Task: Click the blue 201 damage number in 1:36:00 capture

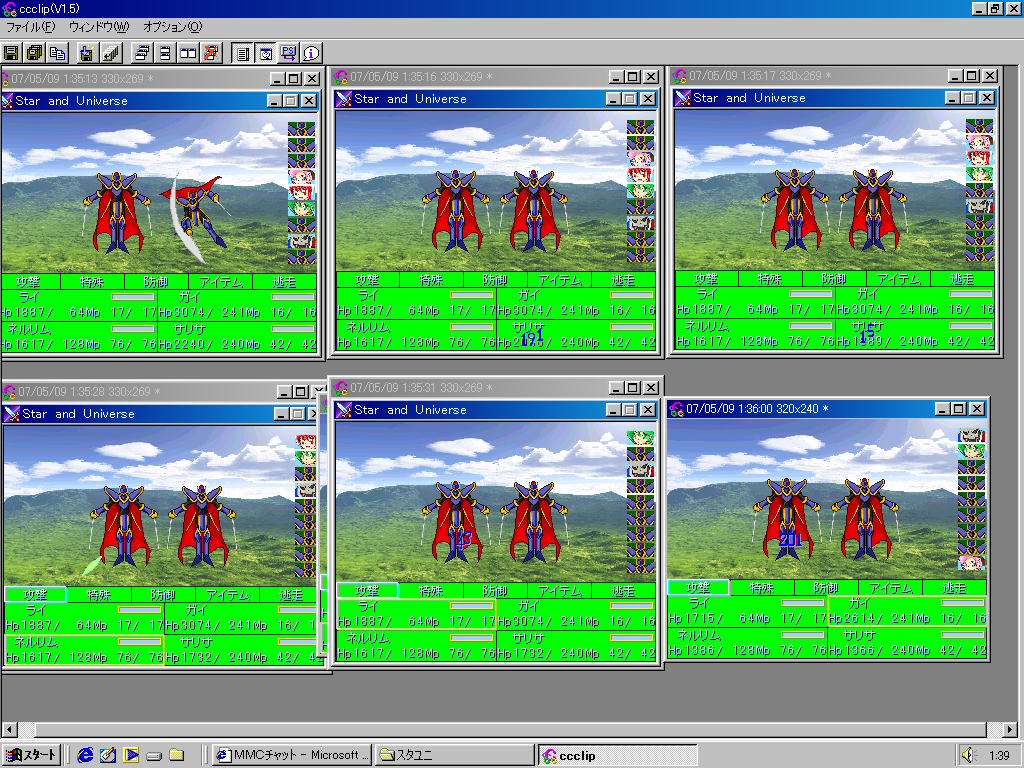Action: (x=790, y=539)
